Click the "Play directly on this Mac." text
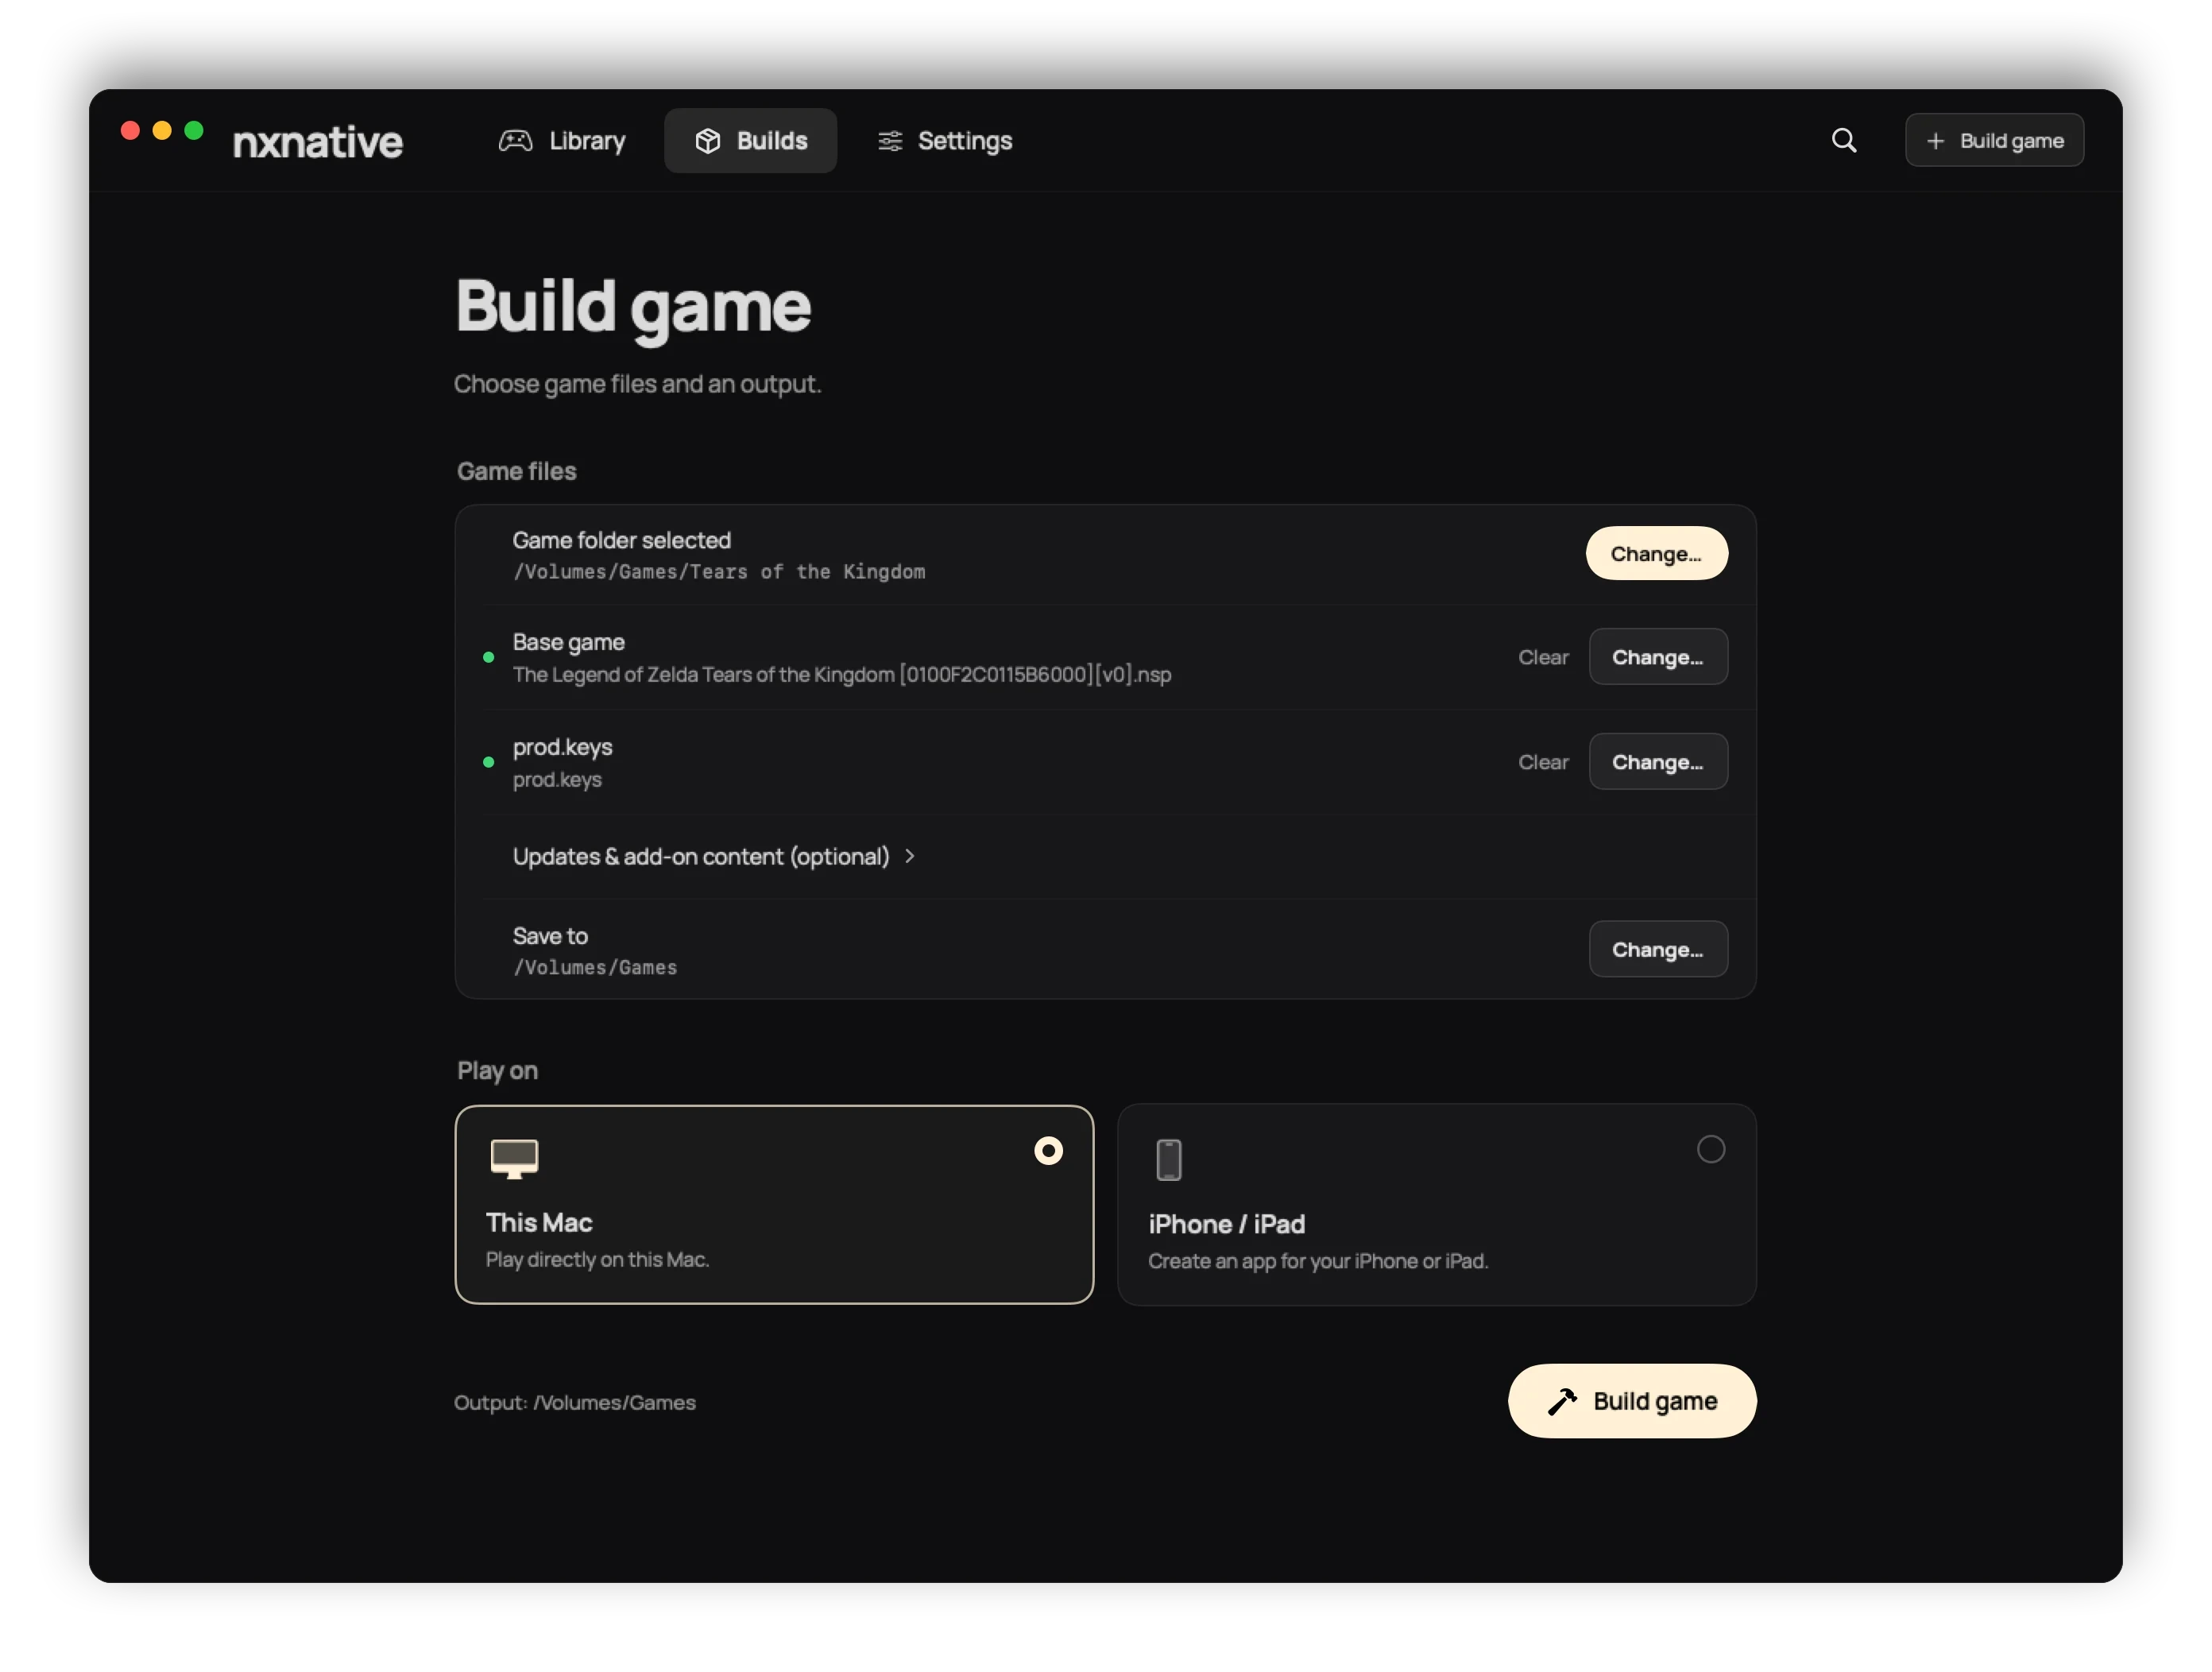Viewport: 2212px width, 1672px height. coord(597,1260)
